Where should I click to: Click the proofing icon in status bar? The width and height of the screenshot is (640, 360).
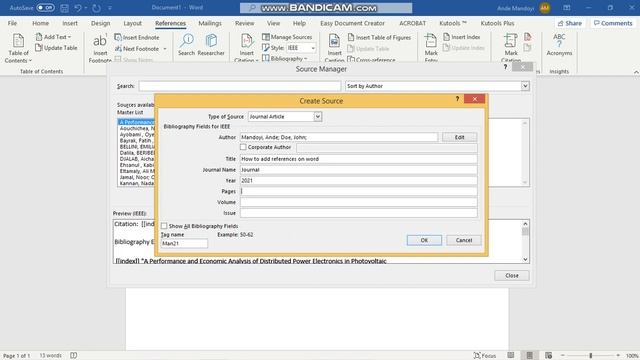point(73,356)
